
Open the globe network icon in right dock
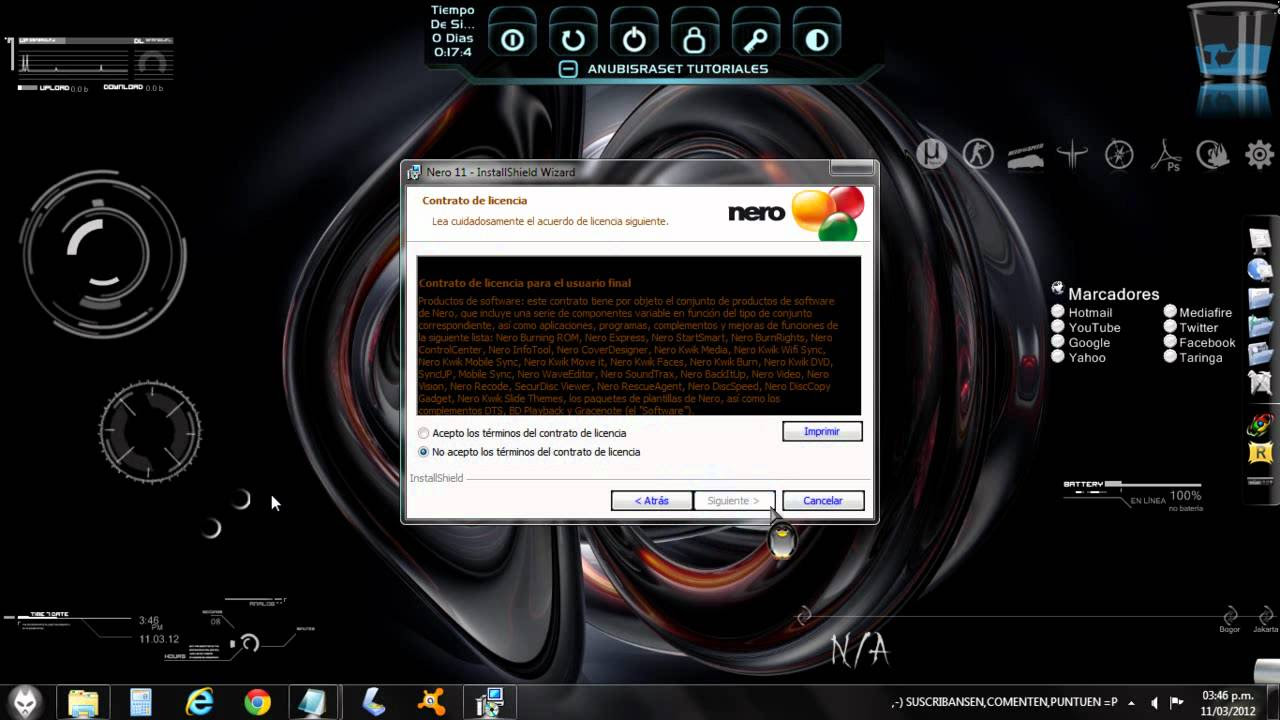(1260, 269)
